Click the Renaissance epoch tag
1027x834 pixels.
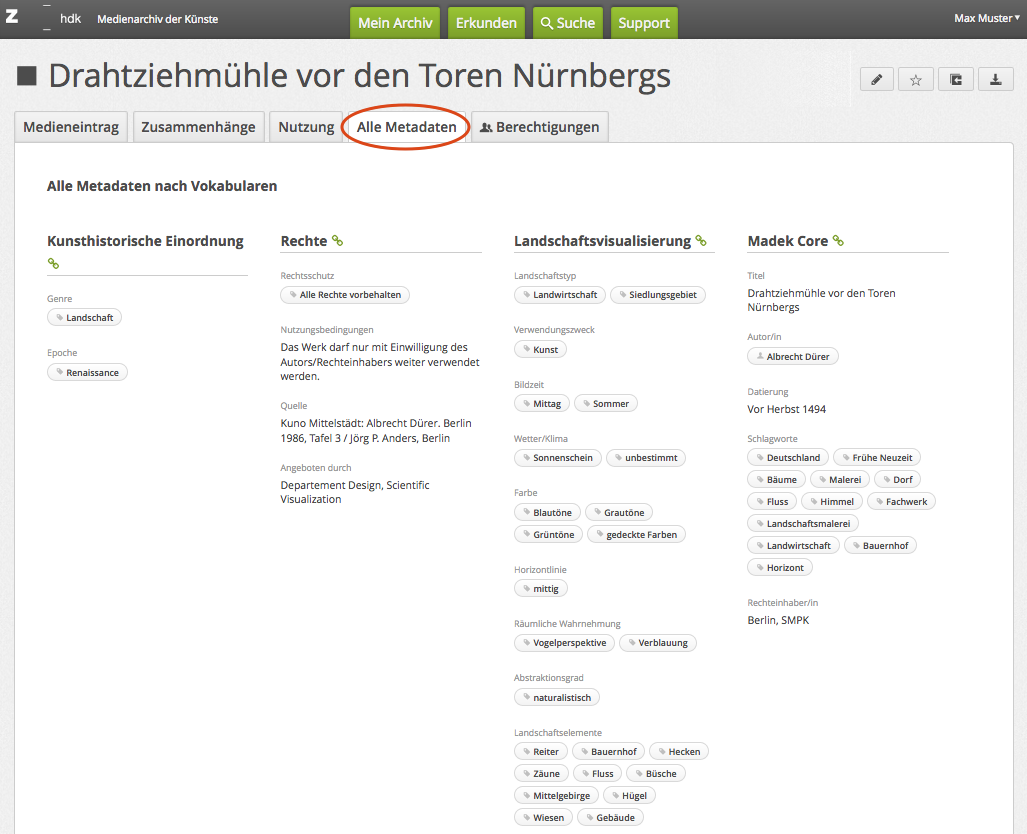(87, 372)
